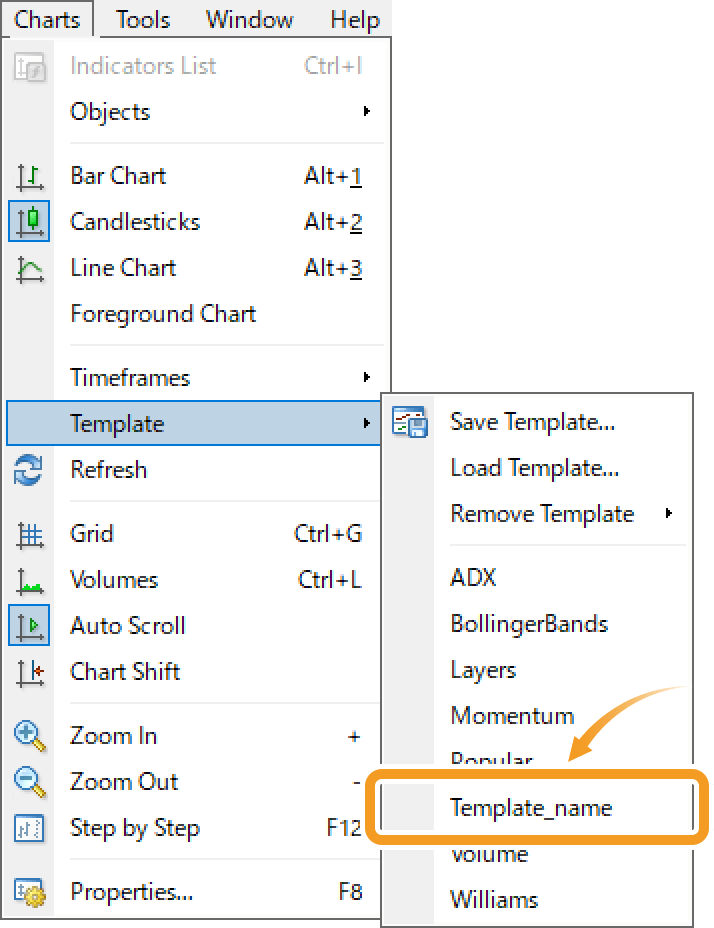Click the Zoom In label
The width and height of the screenshot is (714, 928).
pyautogui.click(x=113, y=736)
